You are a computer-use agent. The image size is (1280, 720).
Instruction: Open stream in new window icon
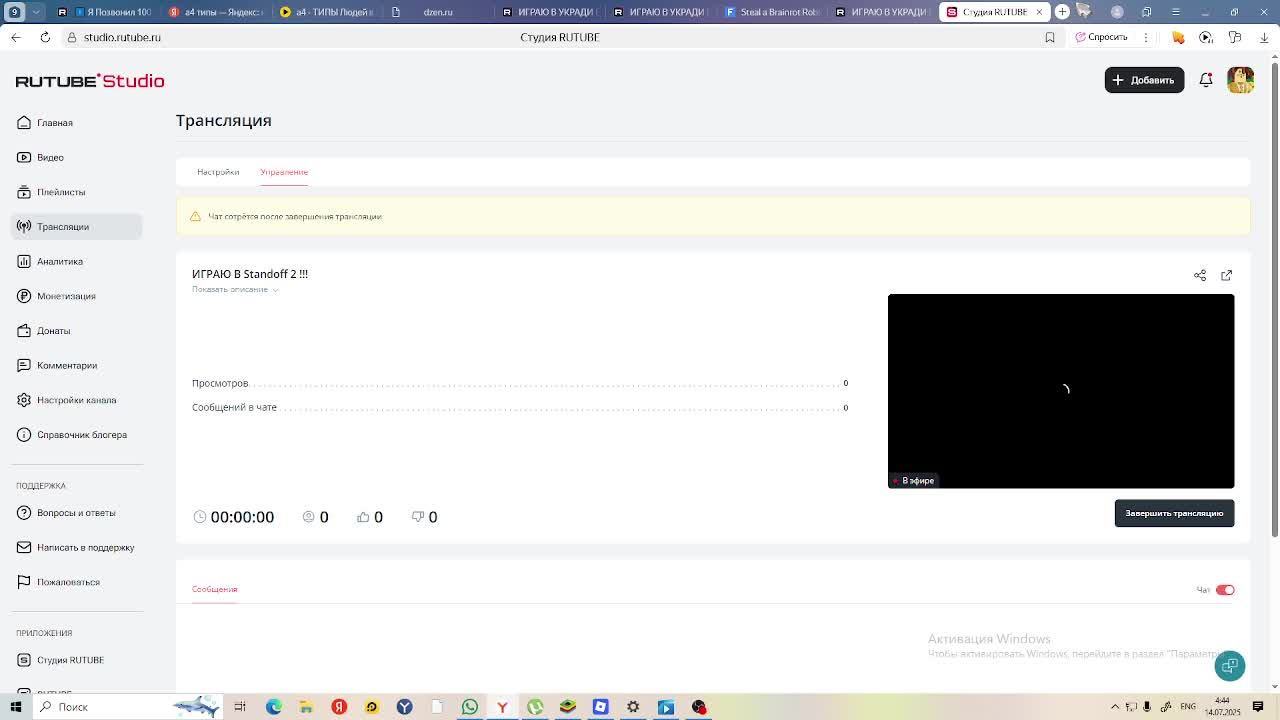1227,275
